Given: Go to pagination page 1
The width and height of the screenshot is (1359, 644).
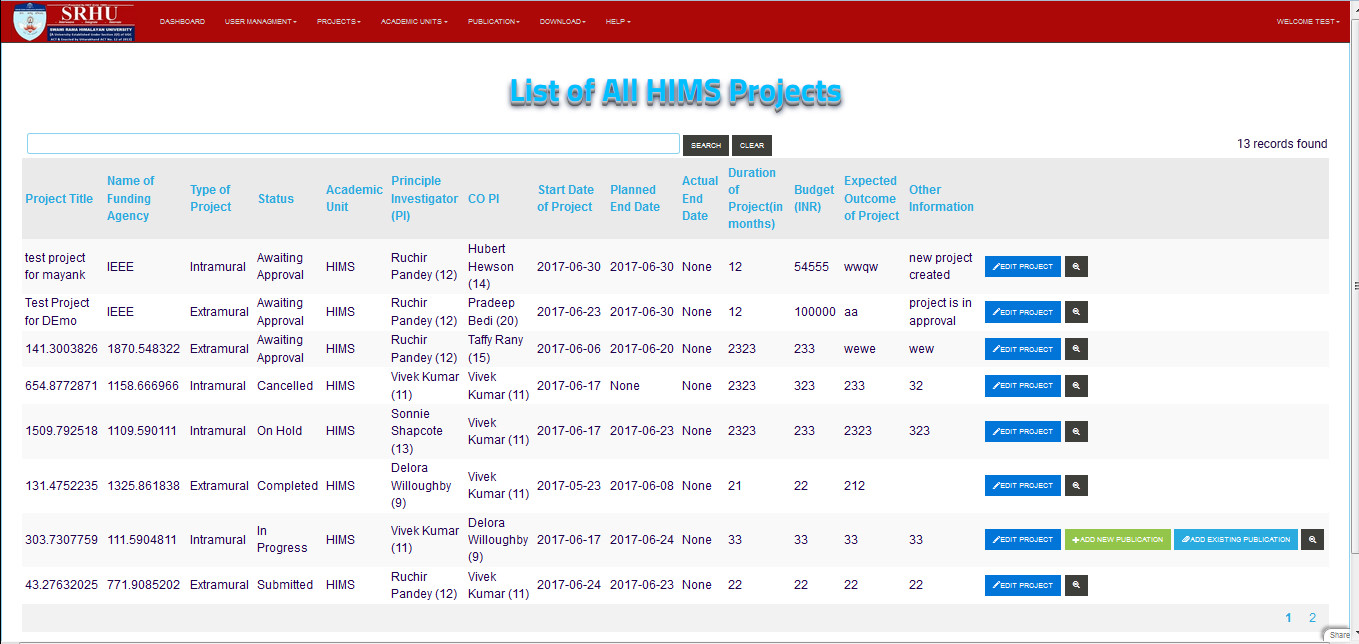Looking at the screenshot, I should tap(1289, 618).
